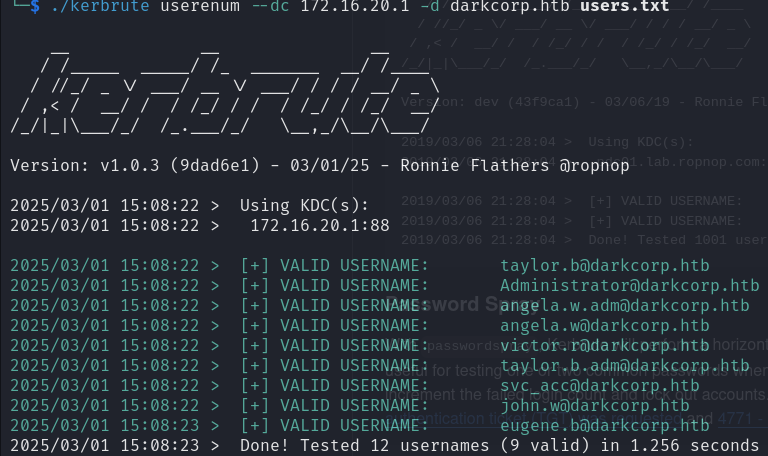768x456 pixels.
Task: Click angela.w@darkcorp.htb username
Action: click(604, 326)
